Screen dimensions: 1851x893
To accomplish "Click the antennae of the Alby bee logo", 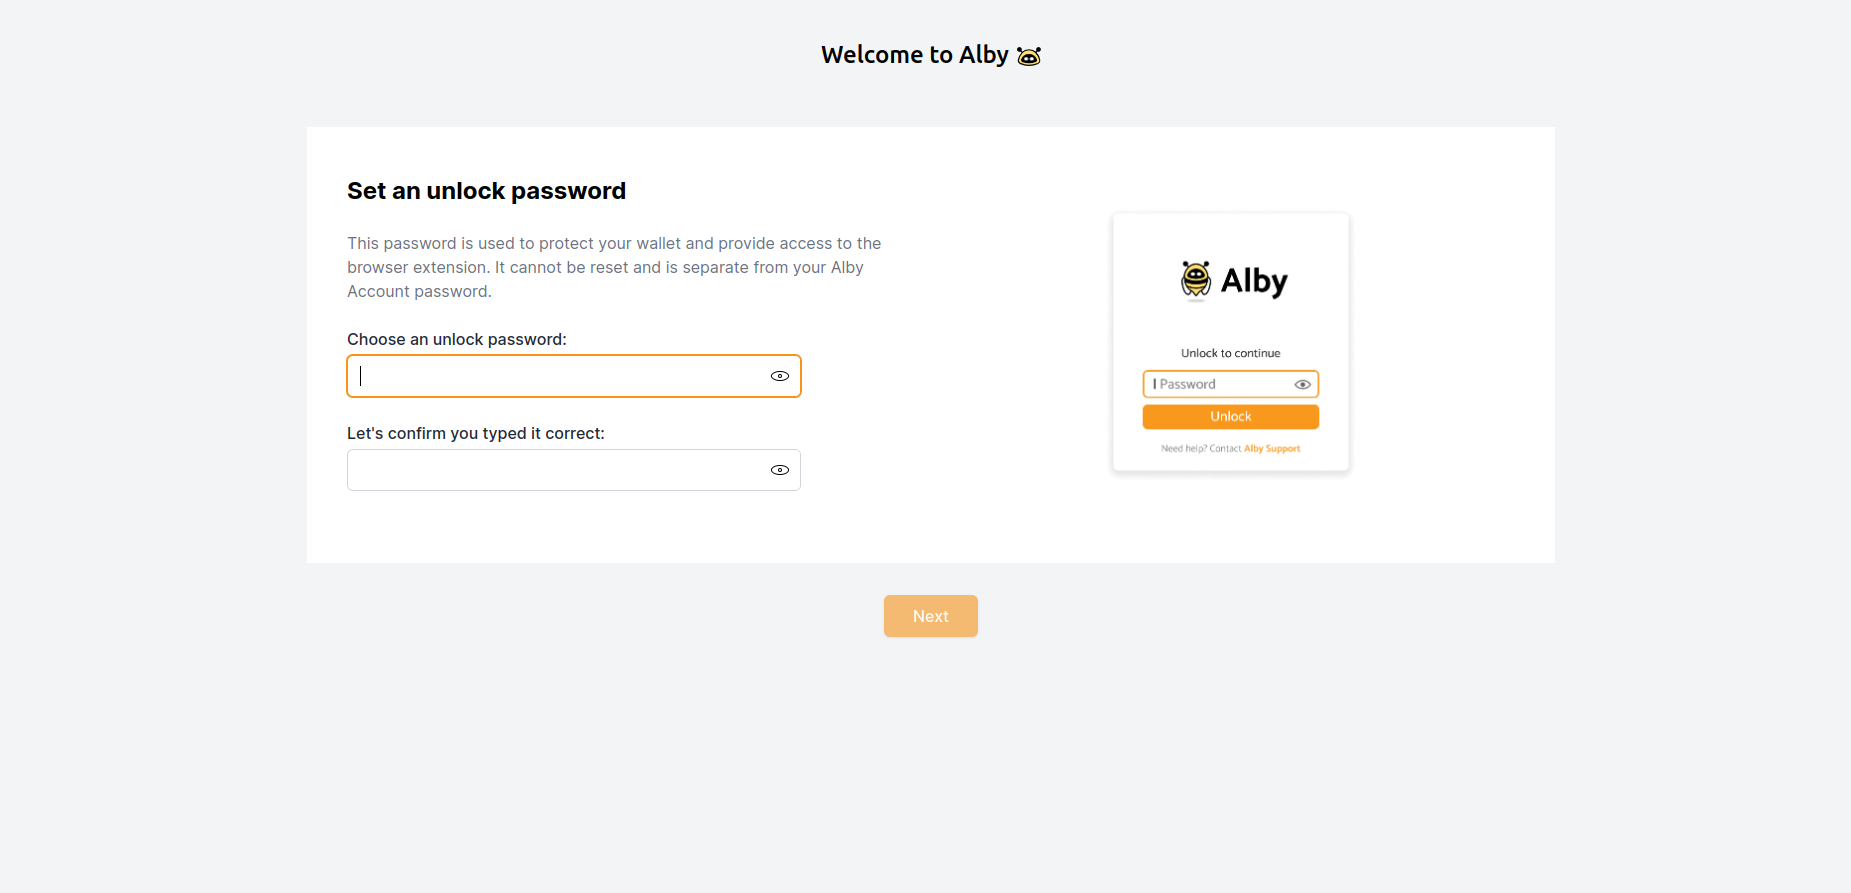I will click(1194, 263).
